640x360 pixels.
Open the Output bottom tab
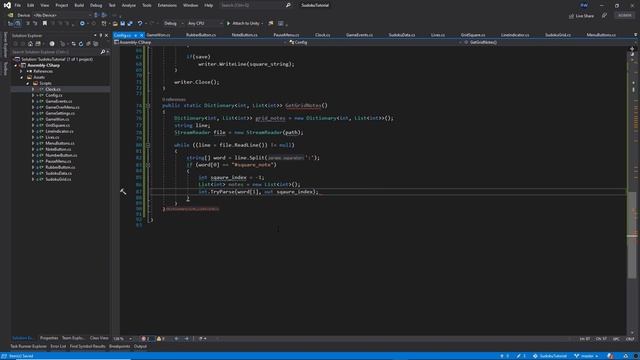[x=140, y=347]
